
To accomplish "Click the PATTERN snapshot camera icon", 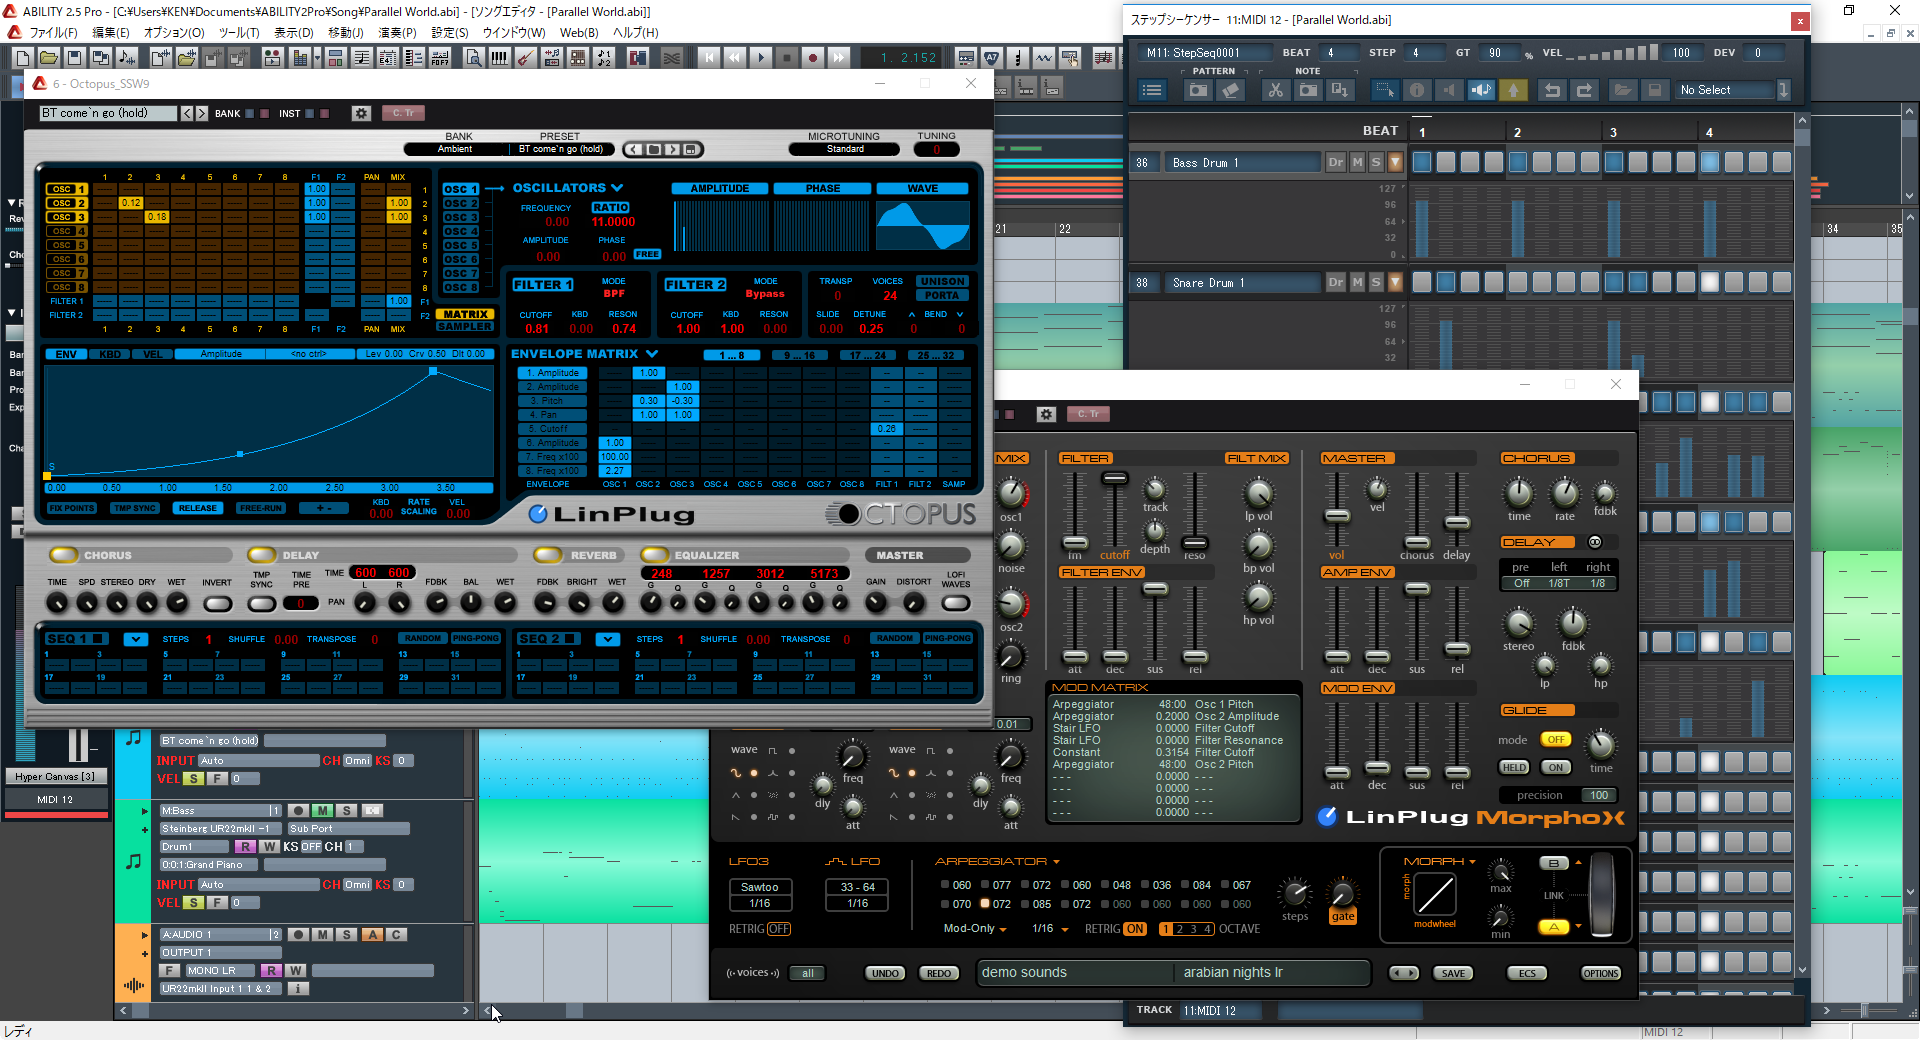I will pos(1197,90).
